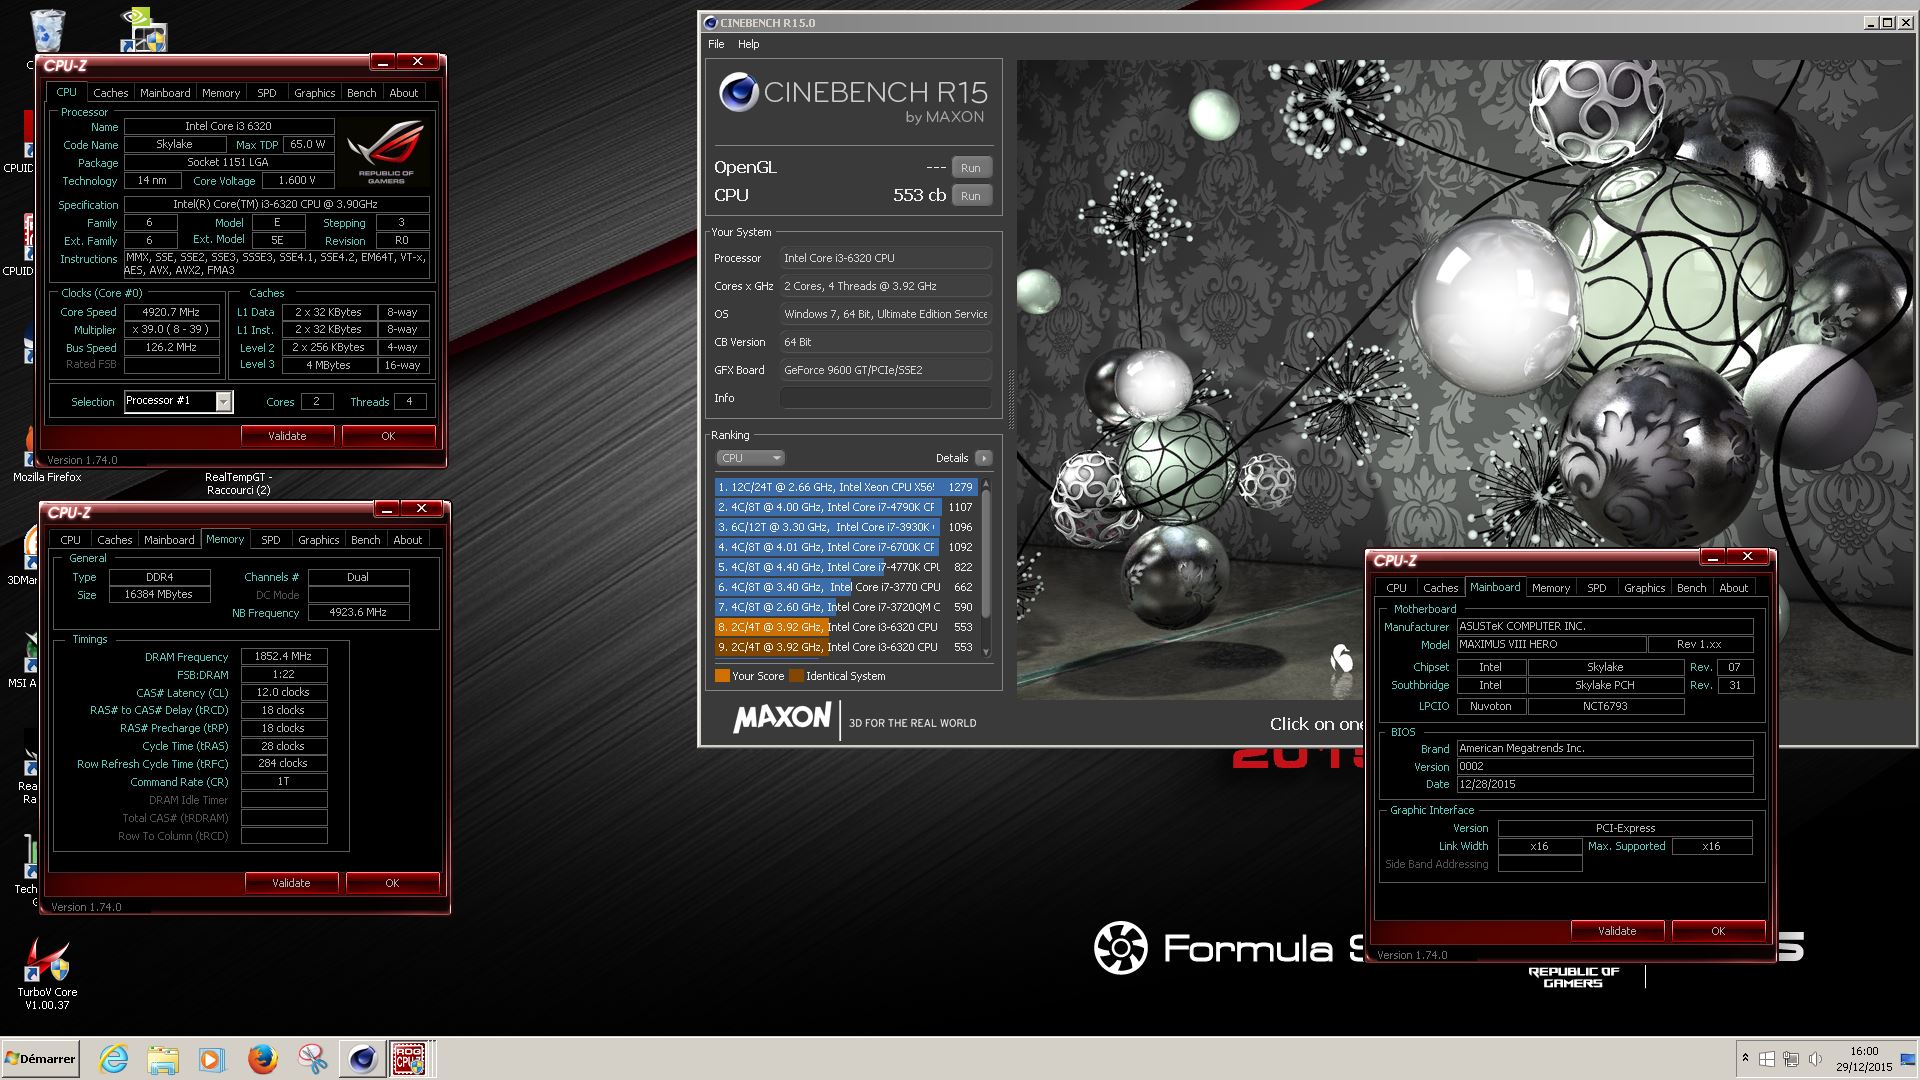Launch Windows Media Player from taskbar
The height and width of the screenshot is (1080, 1920).
(211, 1059)
